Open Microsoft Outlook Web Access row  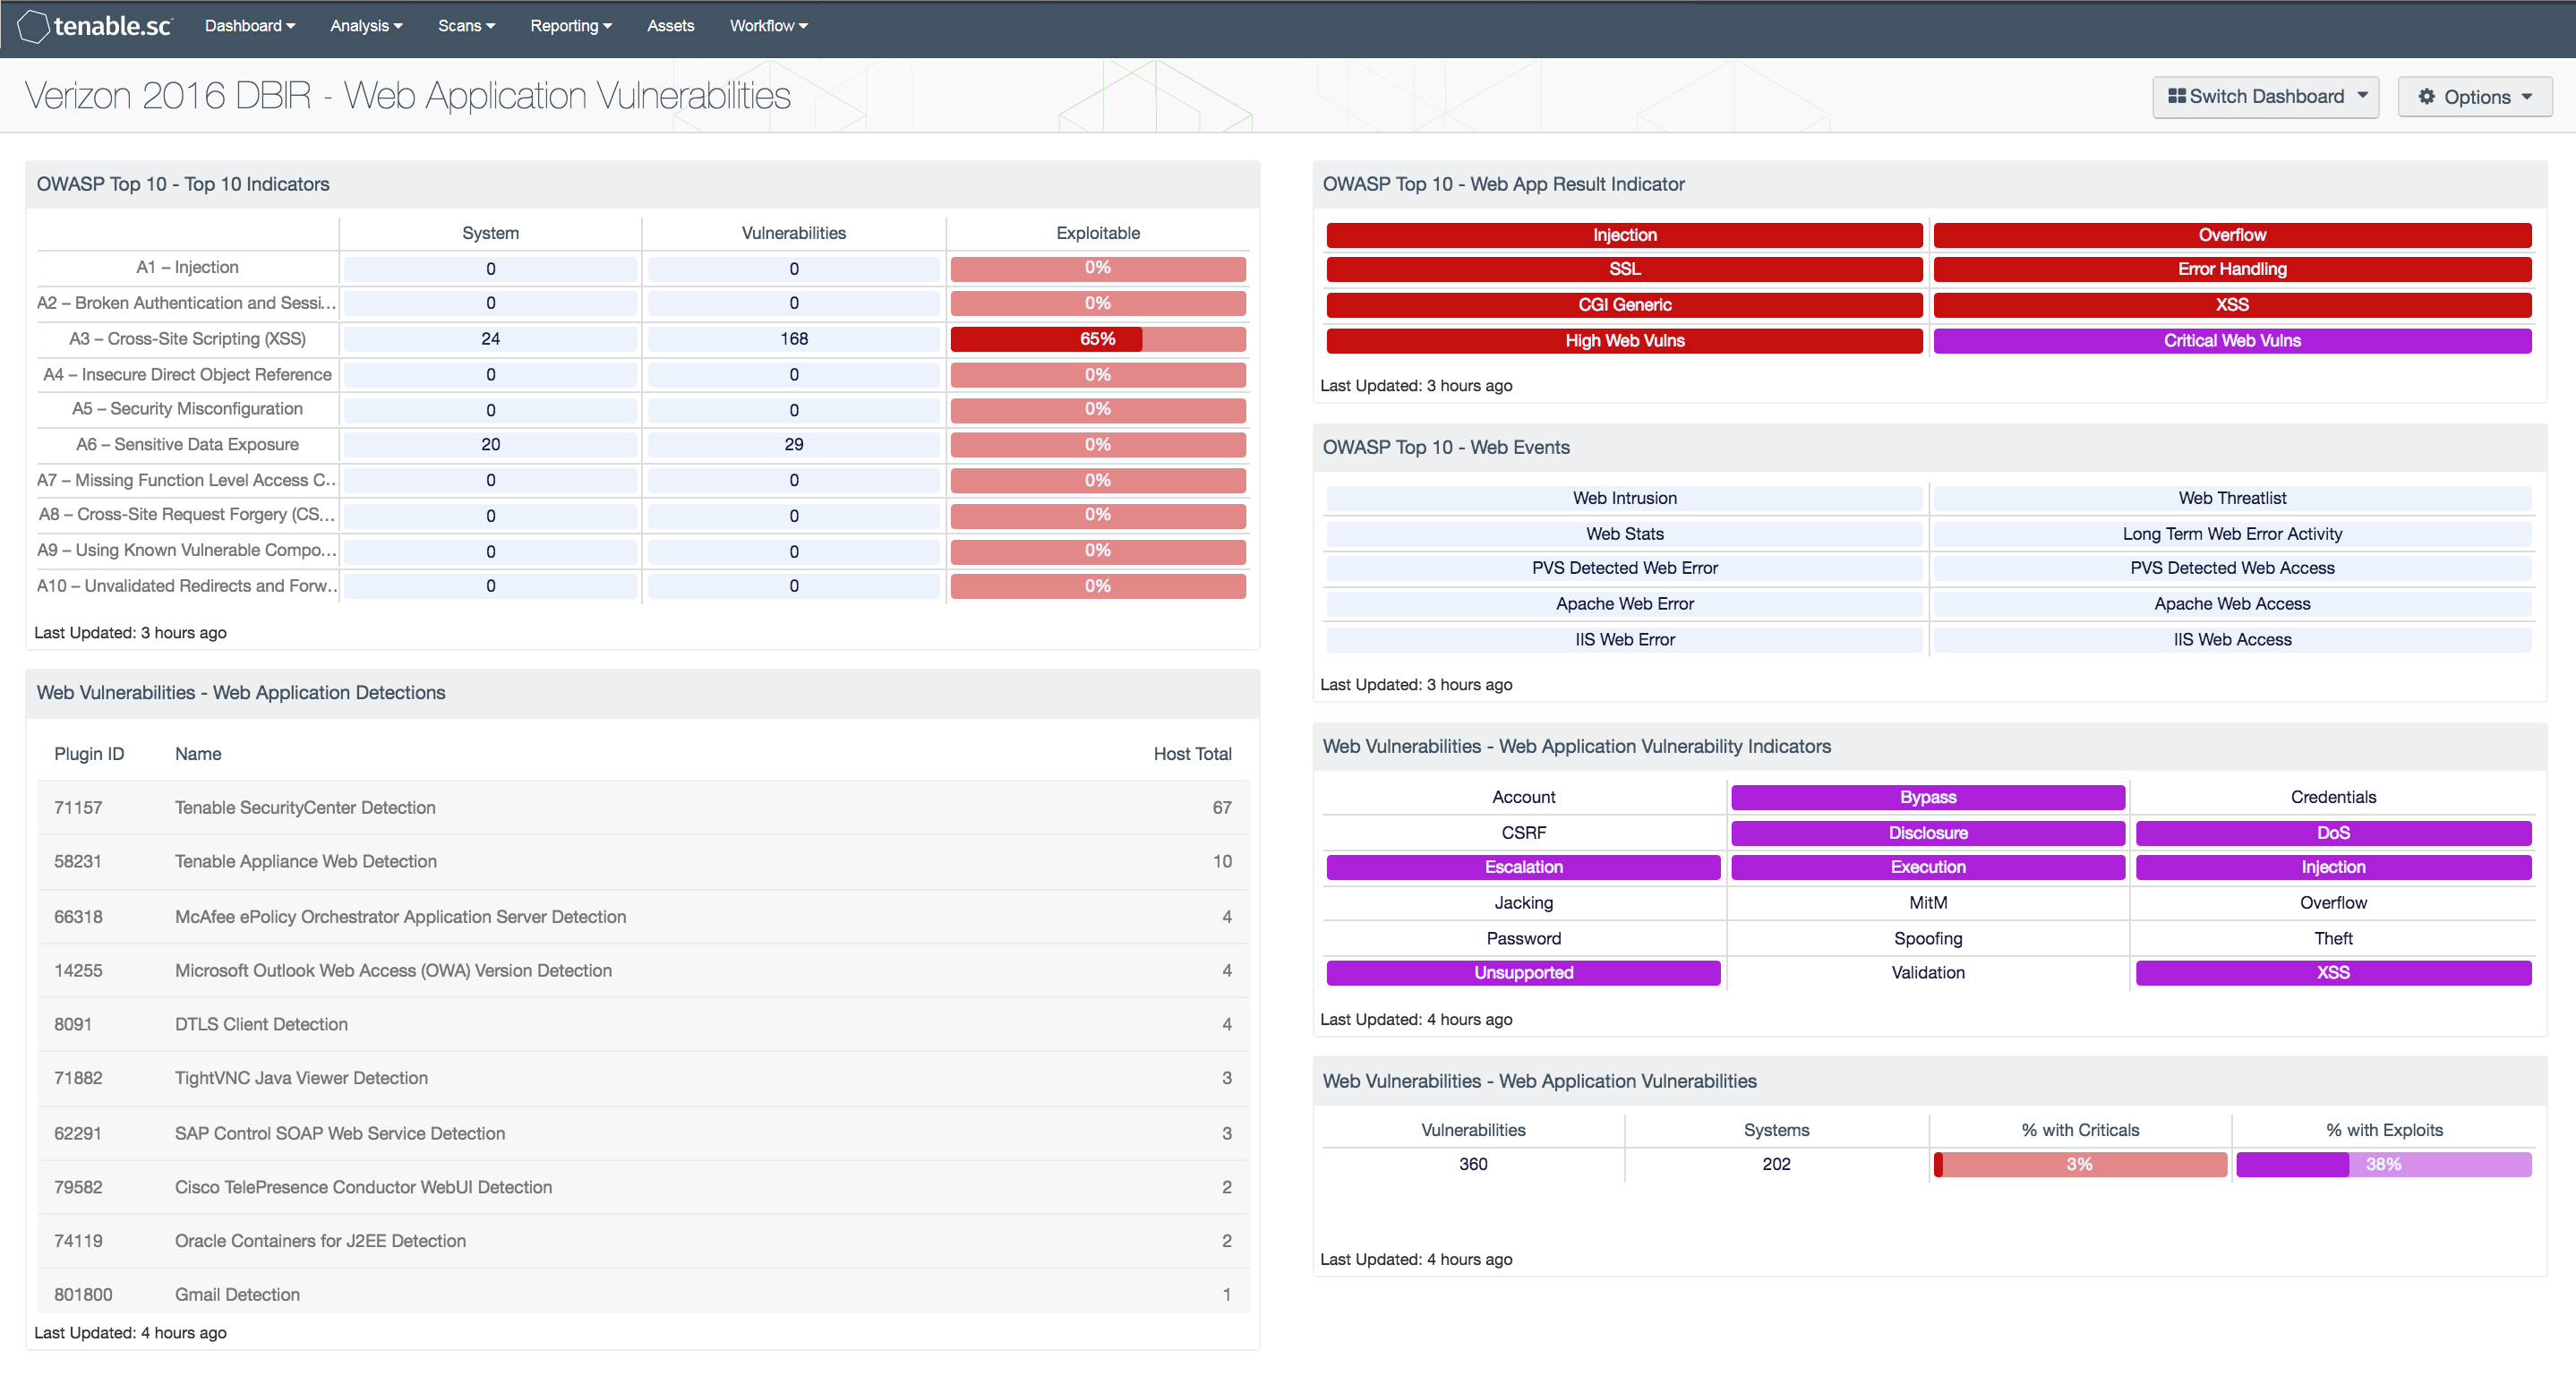pyautogui.click(x=643, y=971)
